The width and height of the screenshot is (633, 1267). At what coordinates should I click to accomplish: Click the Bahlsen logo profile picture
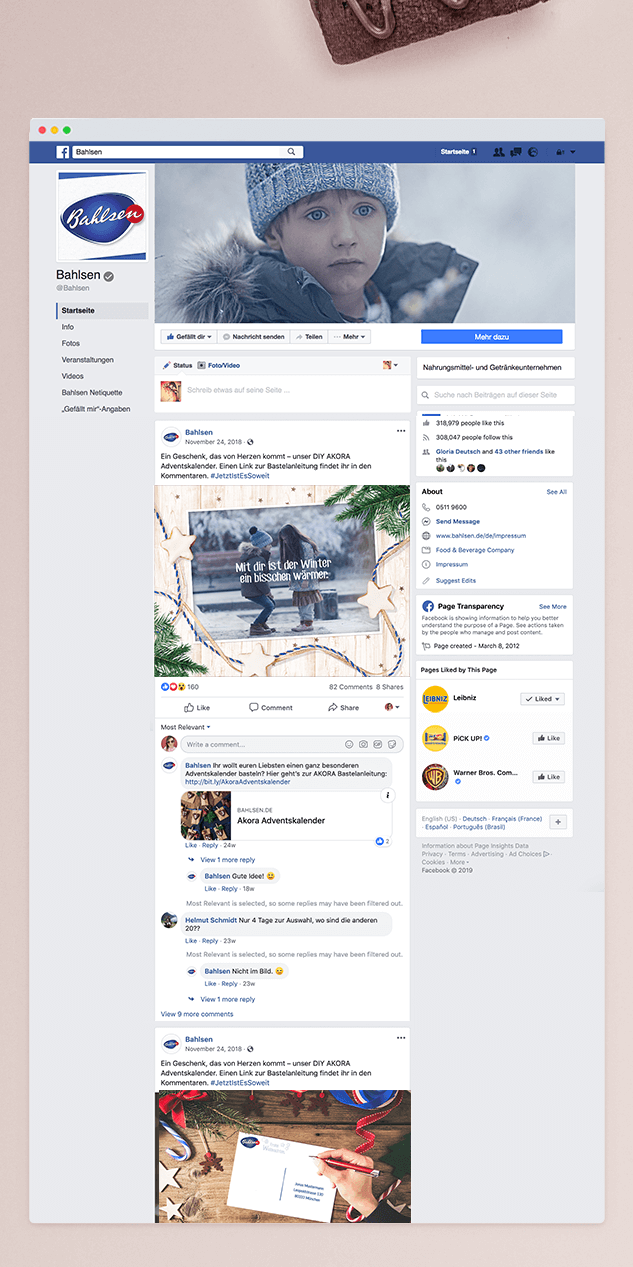point(102,217)
